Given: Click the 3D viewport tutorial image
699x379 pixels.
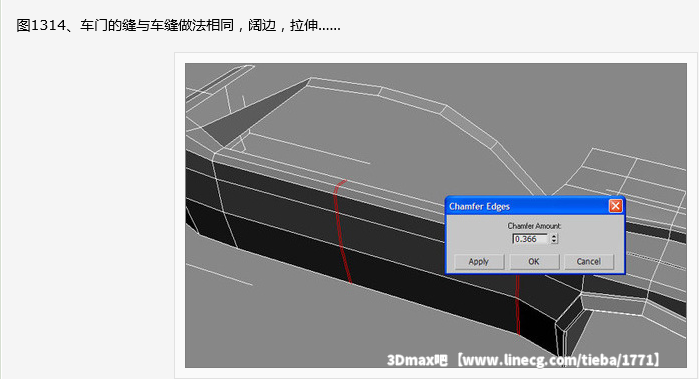Looking at the screenshot, I should point(436,215).
